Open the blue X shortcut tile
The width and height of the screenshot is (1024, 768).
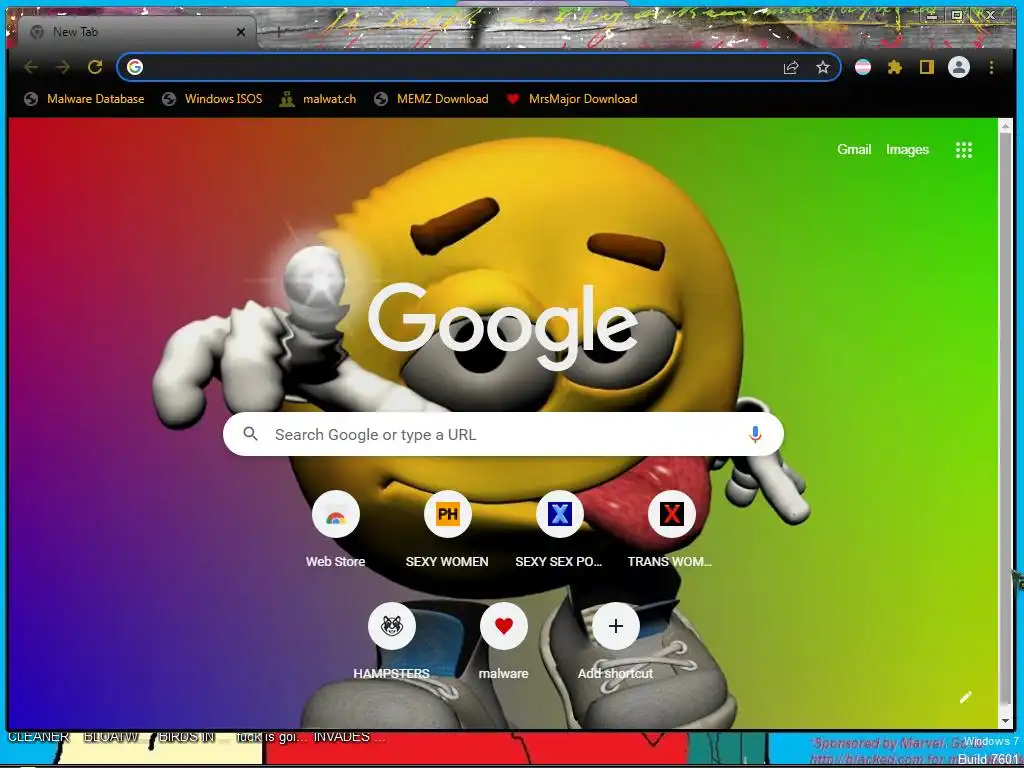[559, 530]
